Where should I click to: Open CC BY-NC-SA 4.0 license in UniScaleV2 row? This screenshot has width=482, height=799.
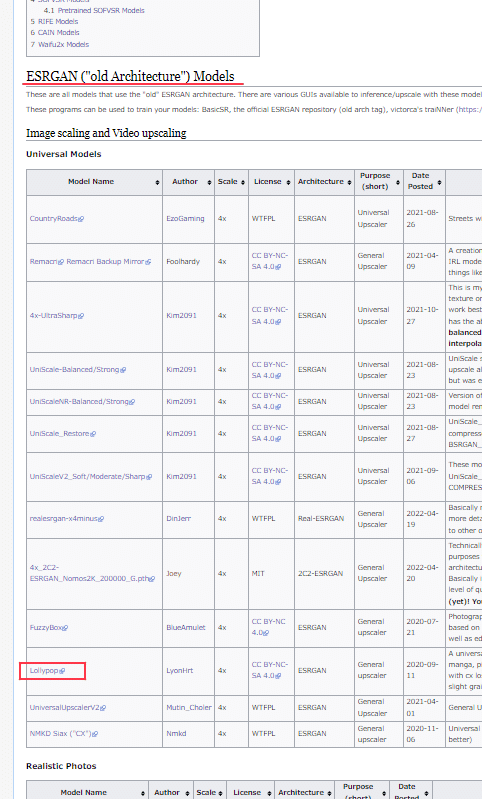point(270,476)
